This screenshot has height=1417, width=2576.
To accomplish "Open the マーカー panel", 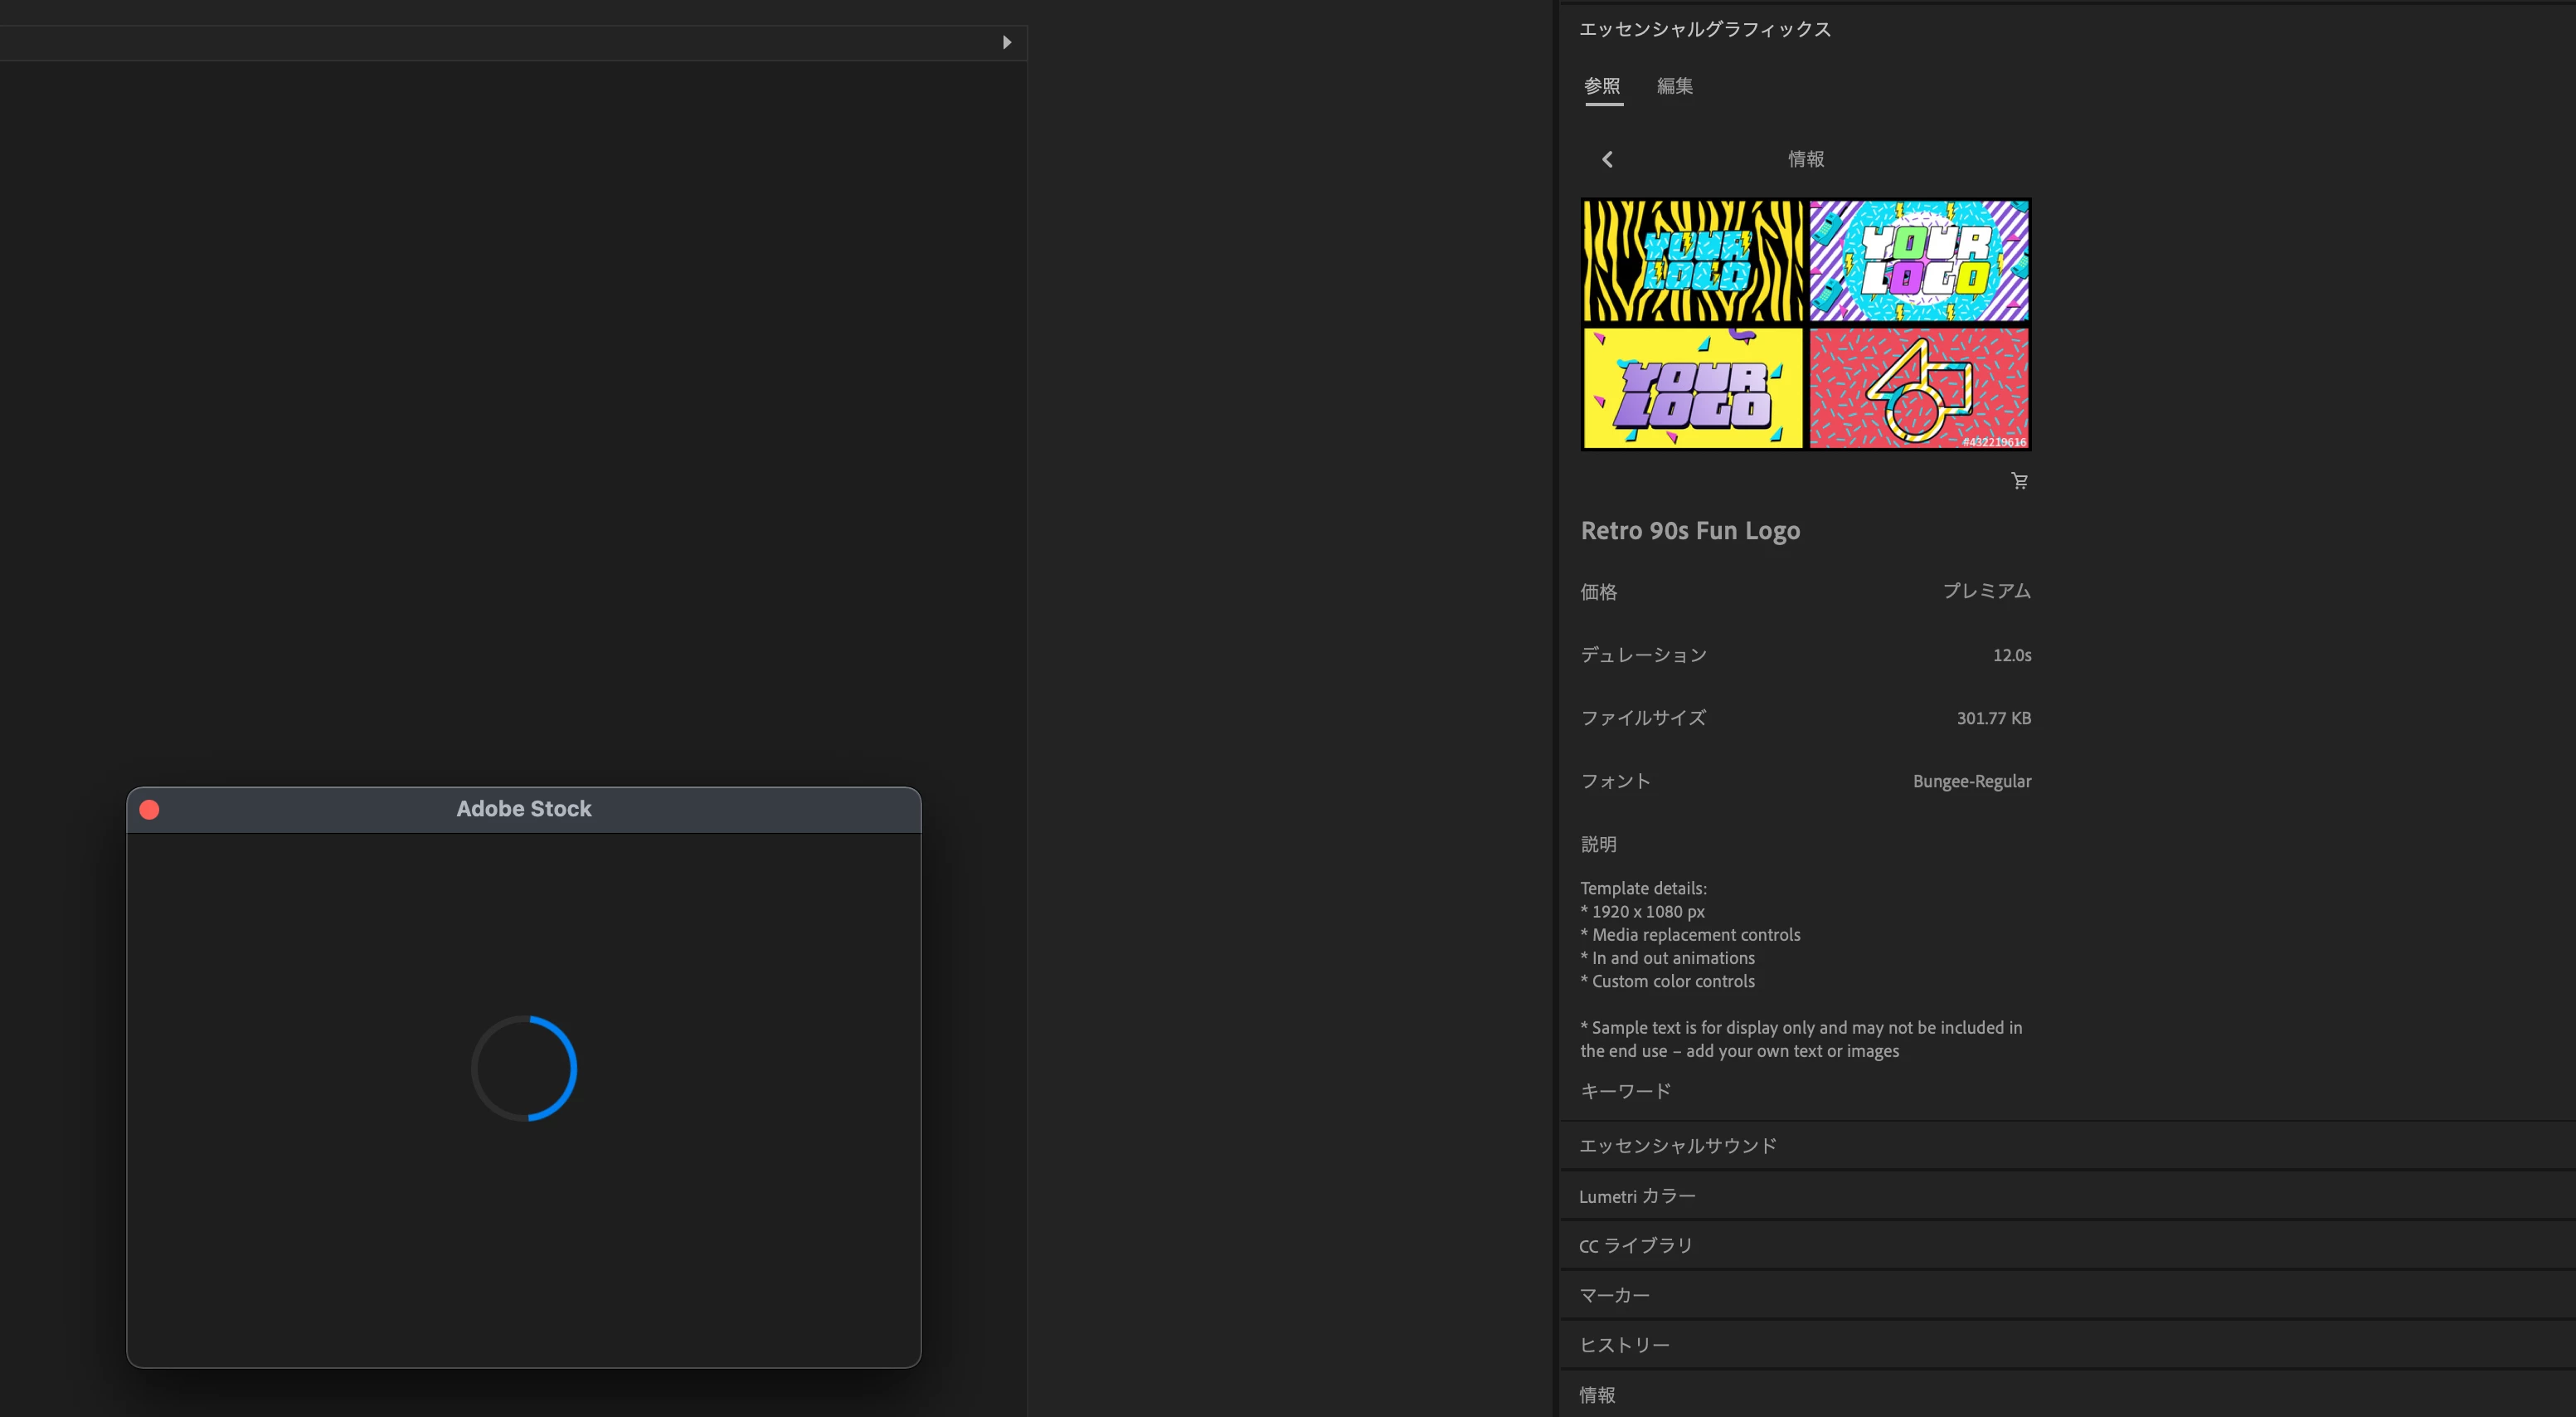I will tap(1614, 1296).
